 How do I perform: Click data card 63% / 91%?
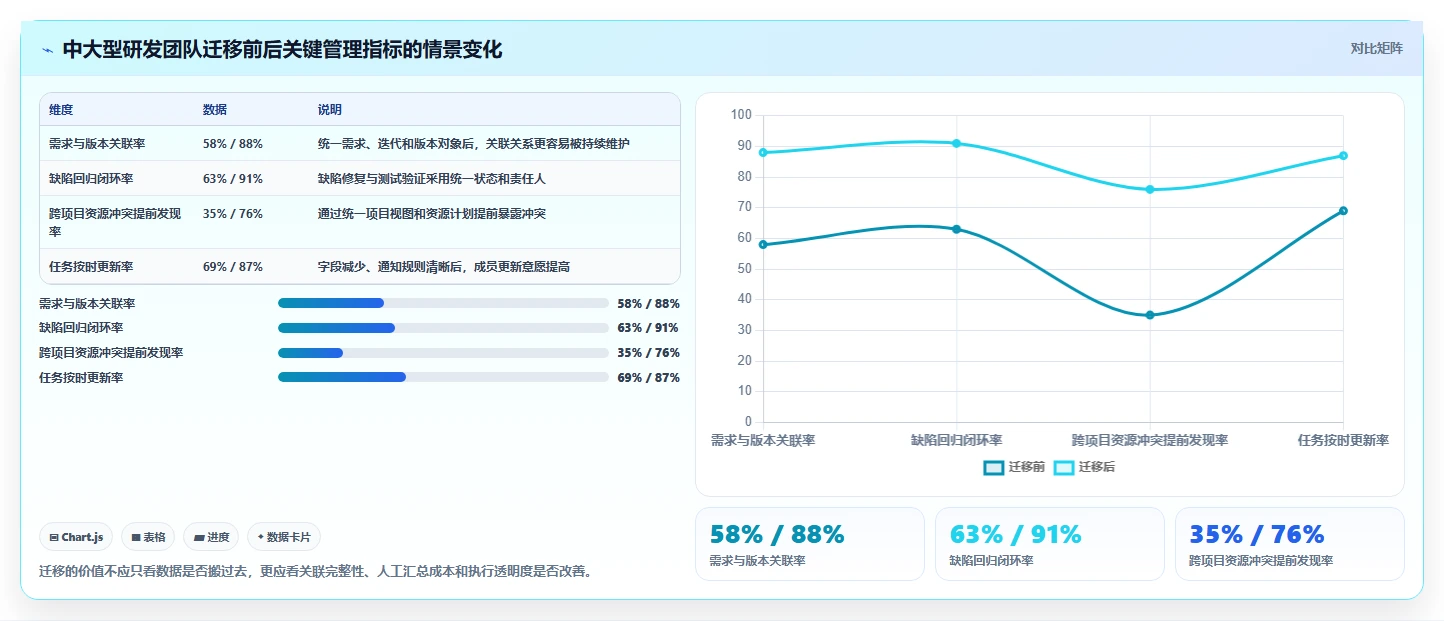click(x=1050, y=544)
